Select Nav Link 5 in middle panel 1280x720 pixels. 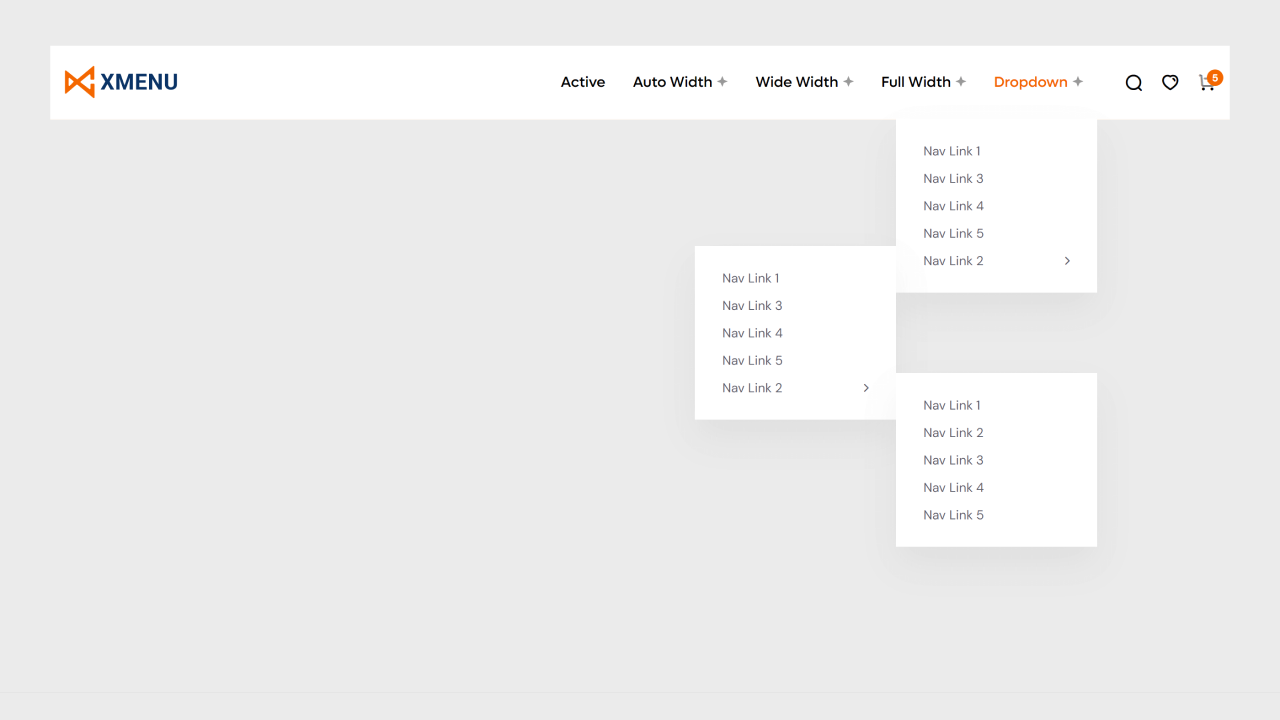[x=752, y=360]
